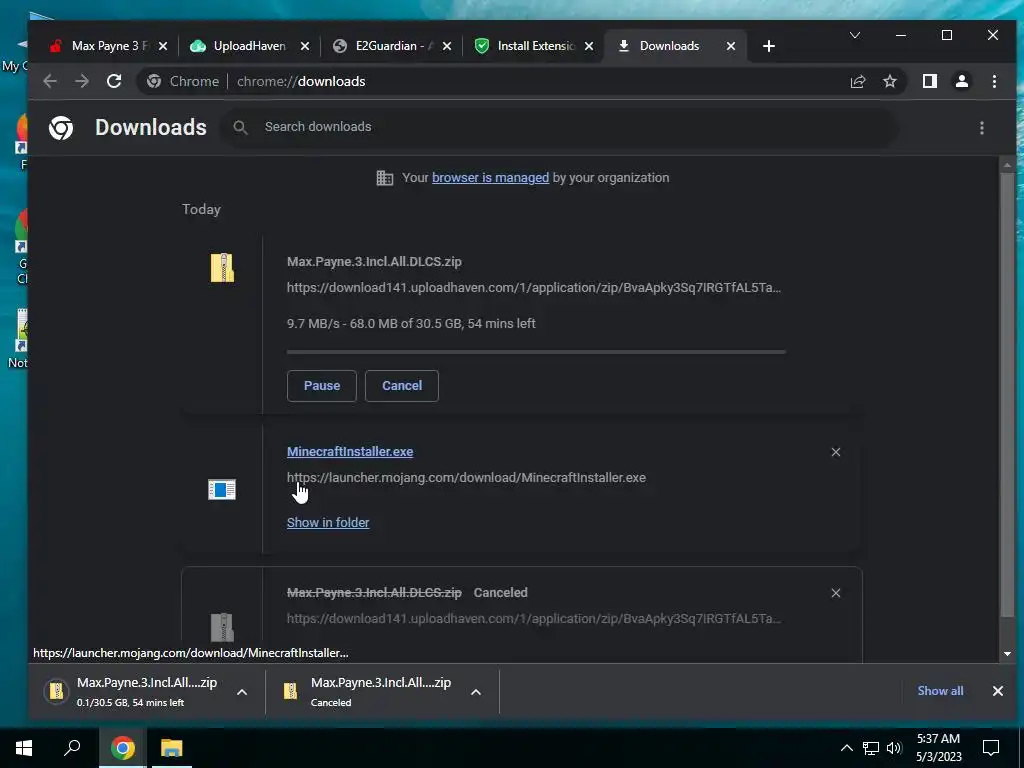Click the launcher.mojang.com download URL text
The height and width of the screenshot is (768, 1024).
466,477
